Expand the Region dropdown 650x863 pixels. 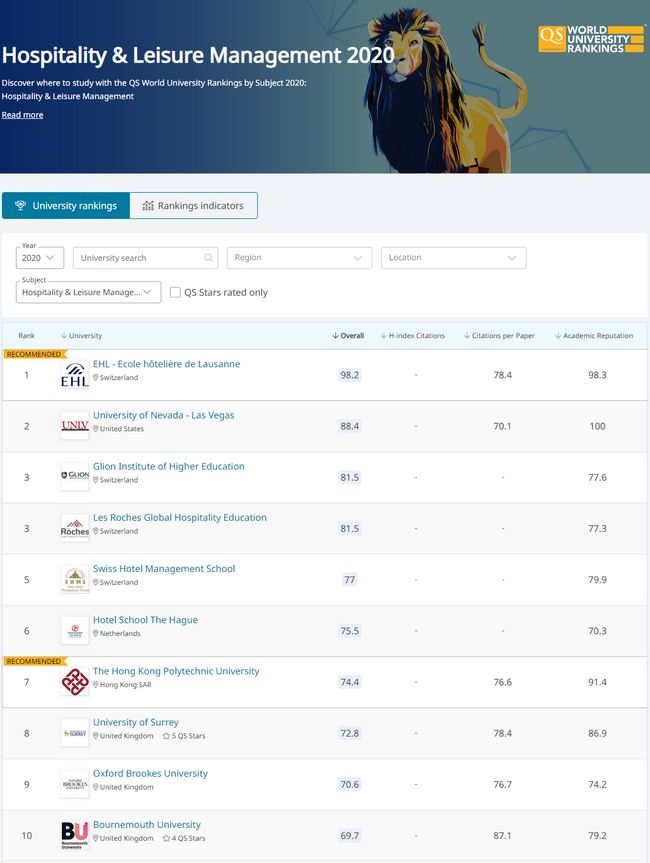[x=299, y=258]
